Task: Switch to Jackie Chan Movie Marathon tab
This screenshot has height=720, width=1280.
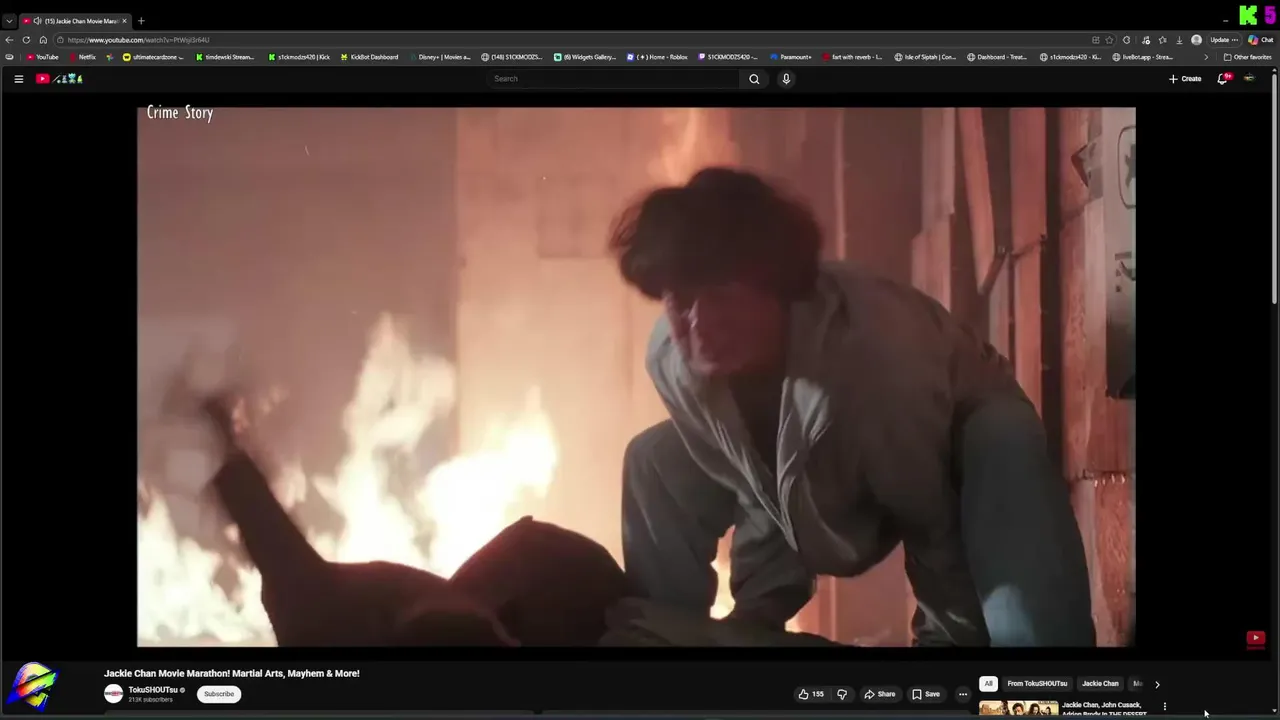Action: click(x=75, y=21)
